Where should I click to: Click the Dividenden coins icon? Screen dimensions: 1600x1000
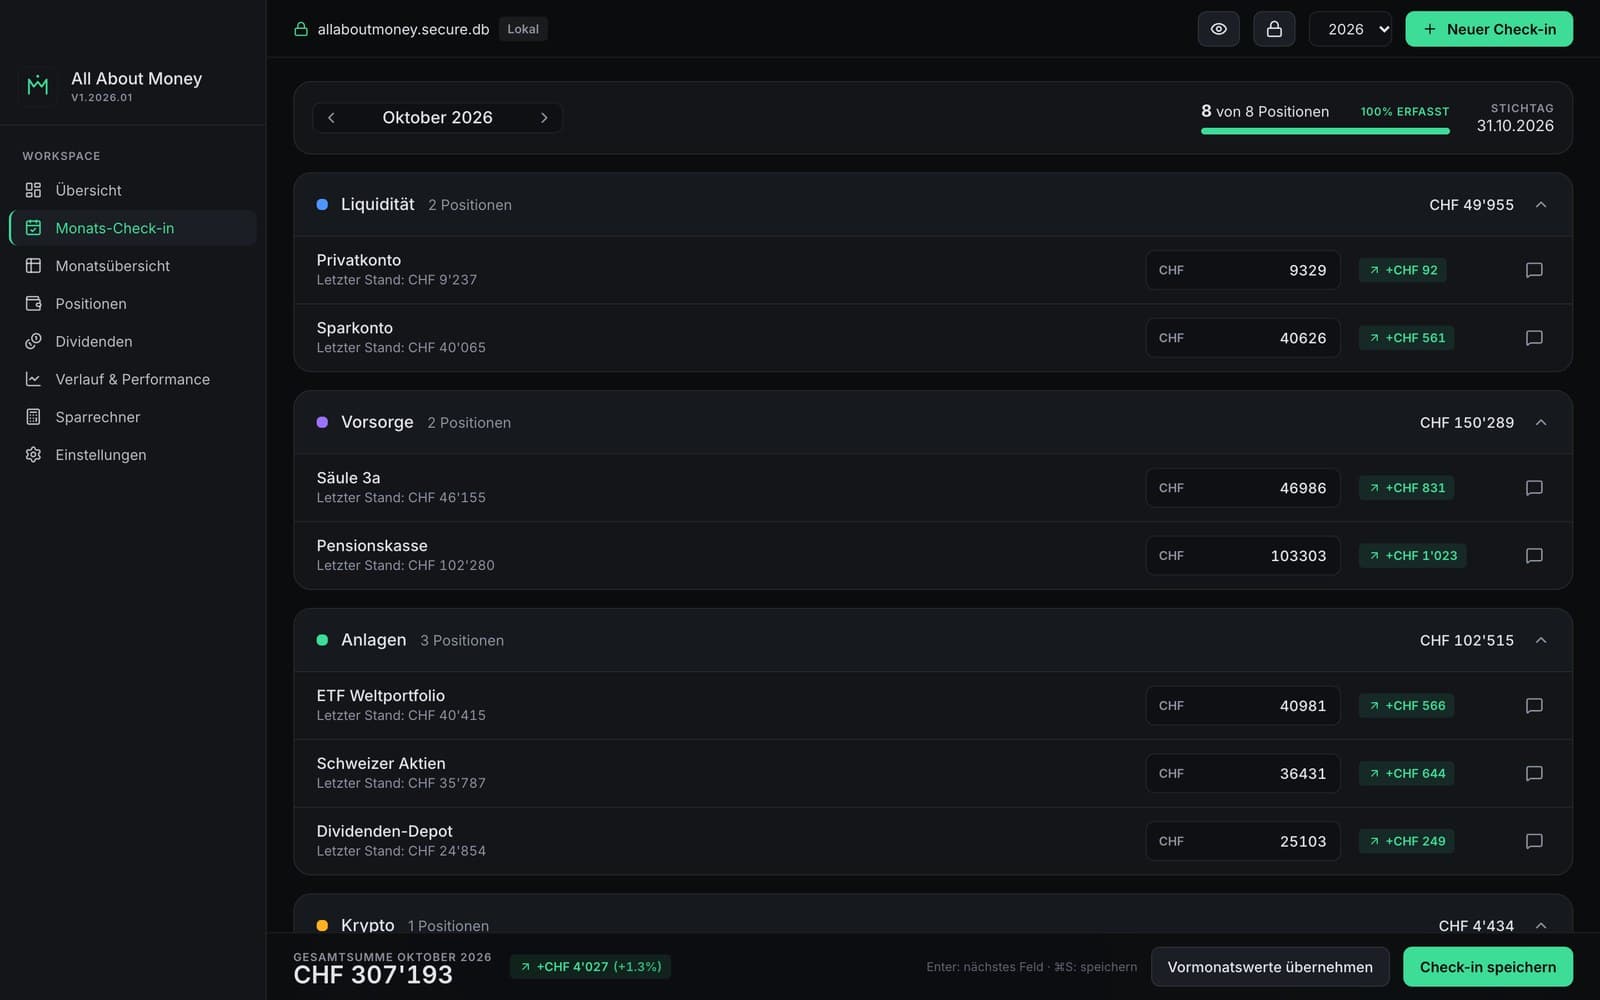coord(33,342)
